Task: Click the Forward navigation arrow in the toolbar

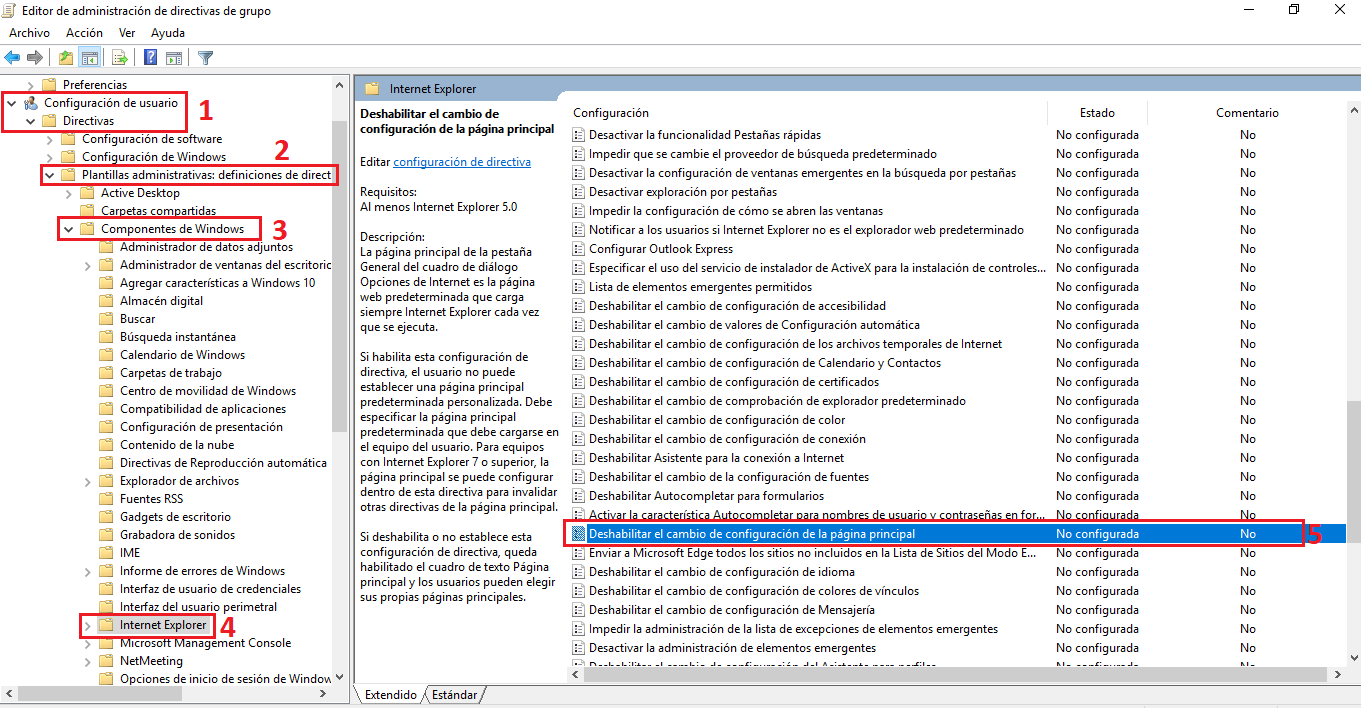Action: pyautogui.click(x=34, y=57)
